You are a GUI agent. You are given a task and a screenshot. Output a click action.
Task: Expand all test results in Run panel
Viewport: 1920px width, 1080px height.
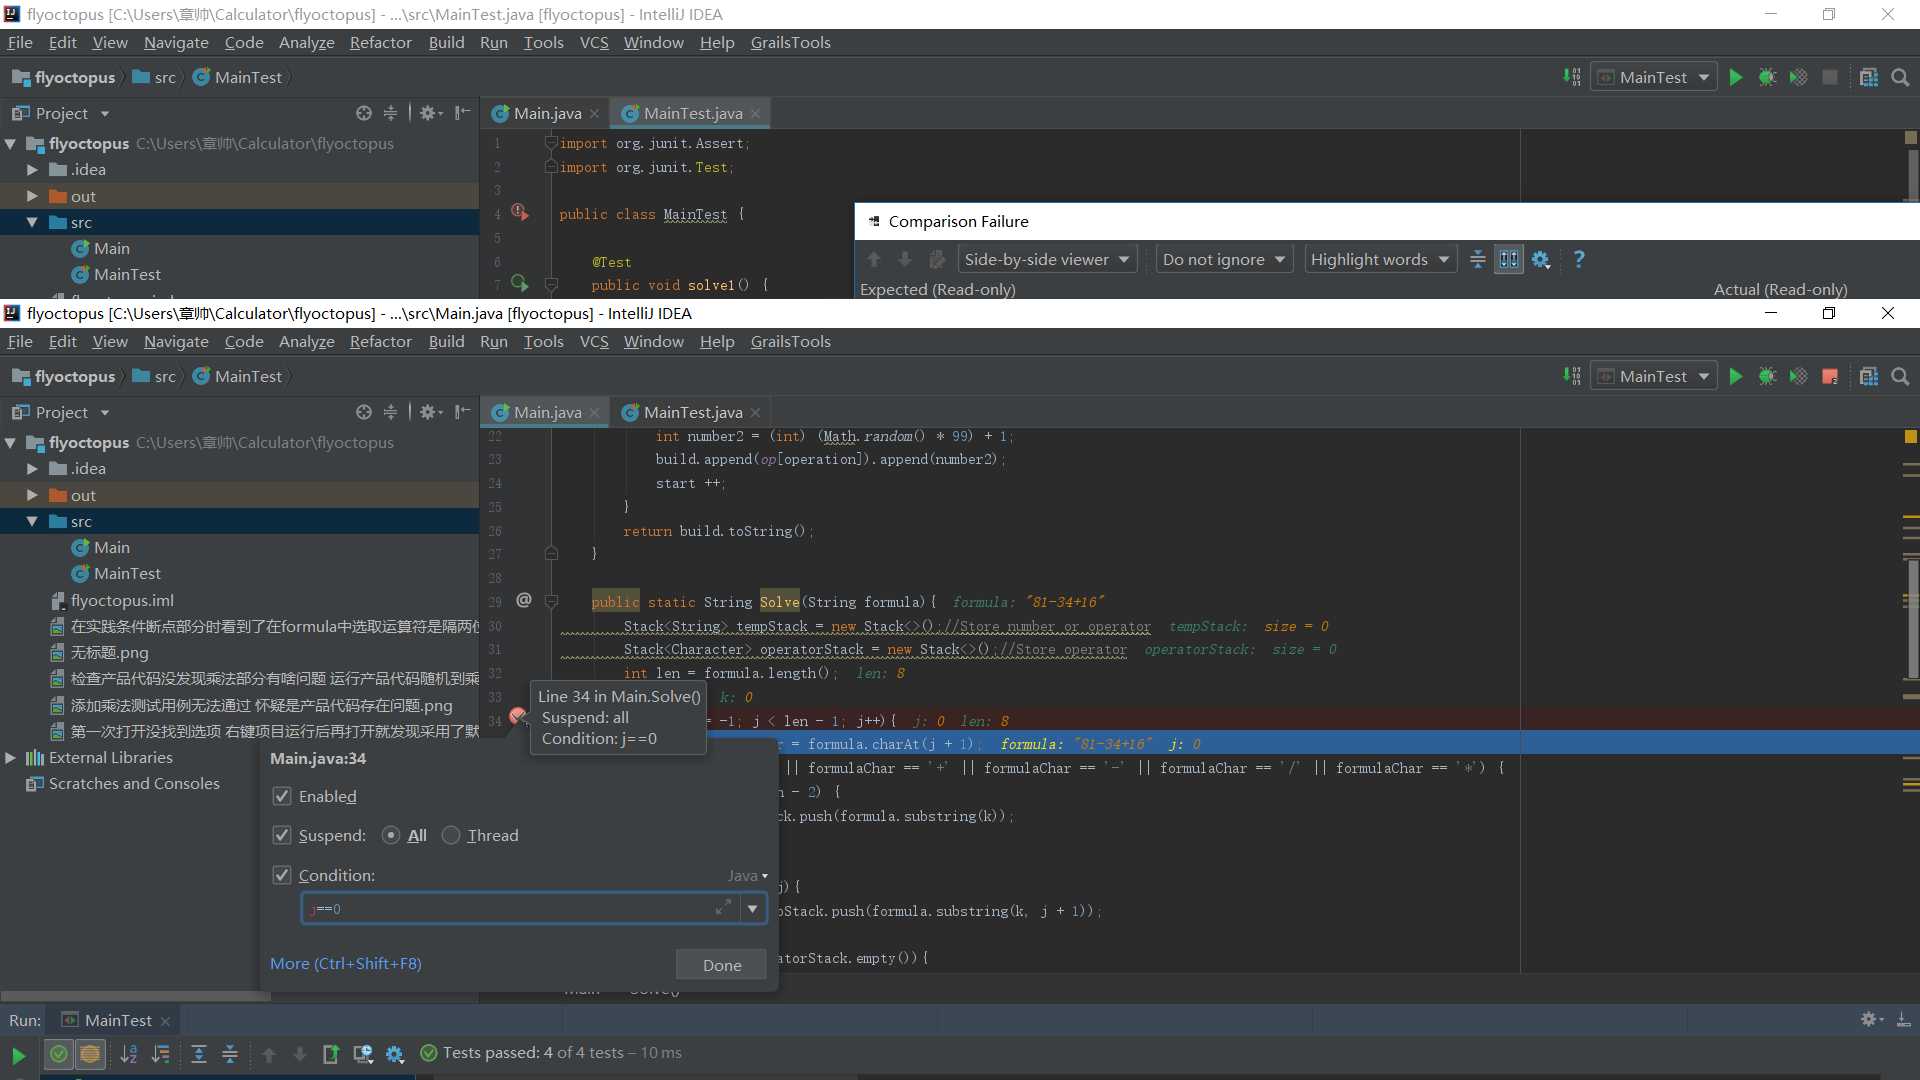(199, 1054)
